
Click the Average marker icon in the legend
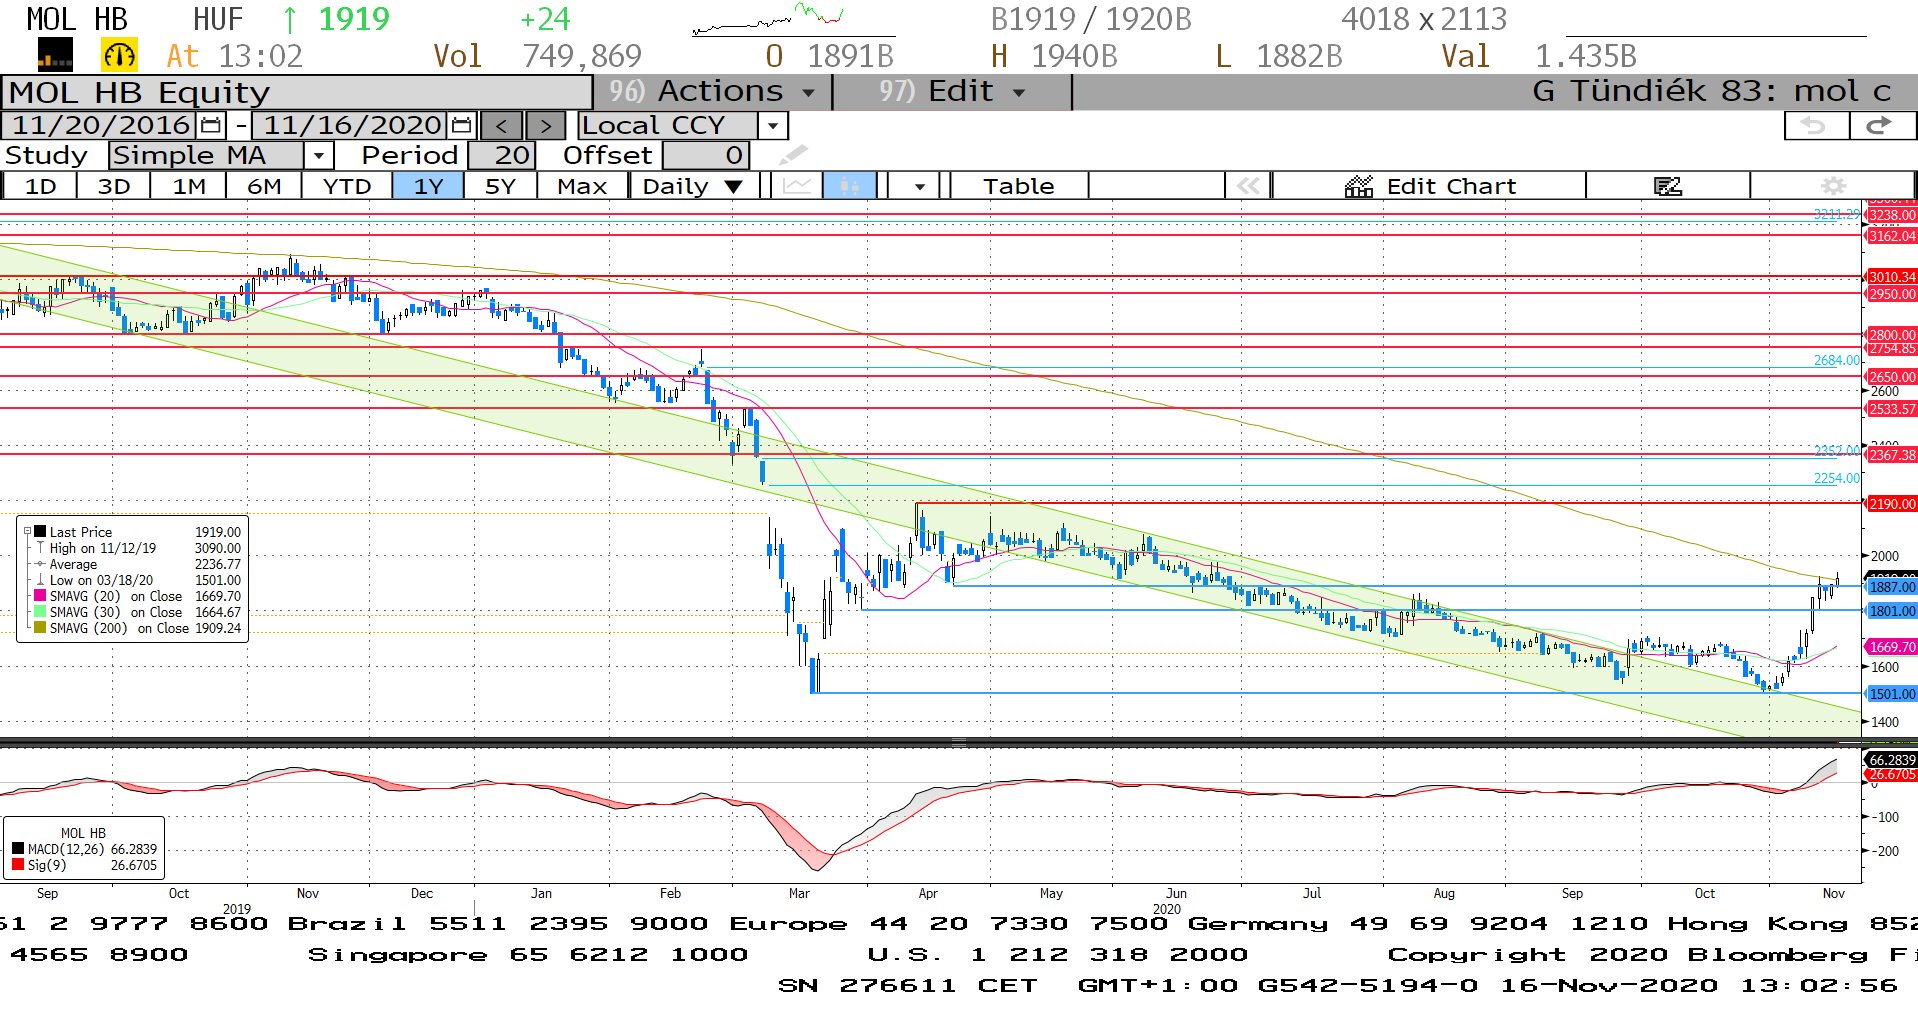[x=40, y=564]
